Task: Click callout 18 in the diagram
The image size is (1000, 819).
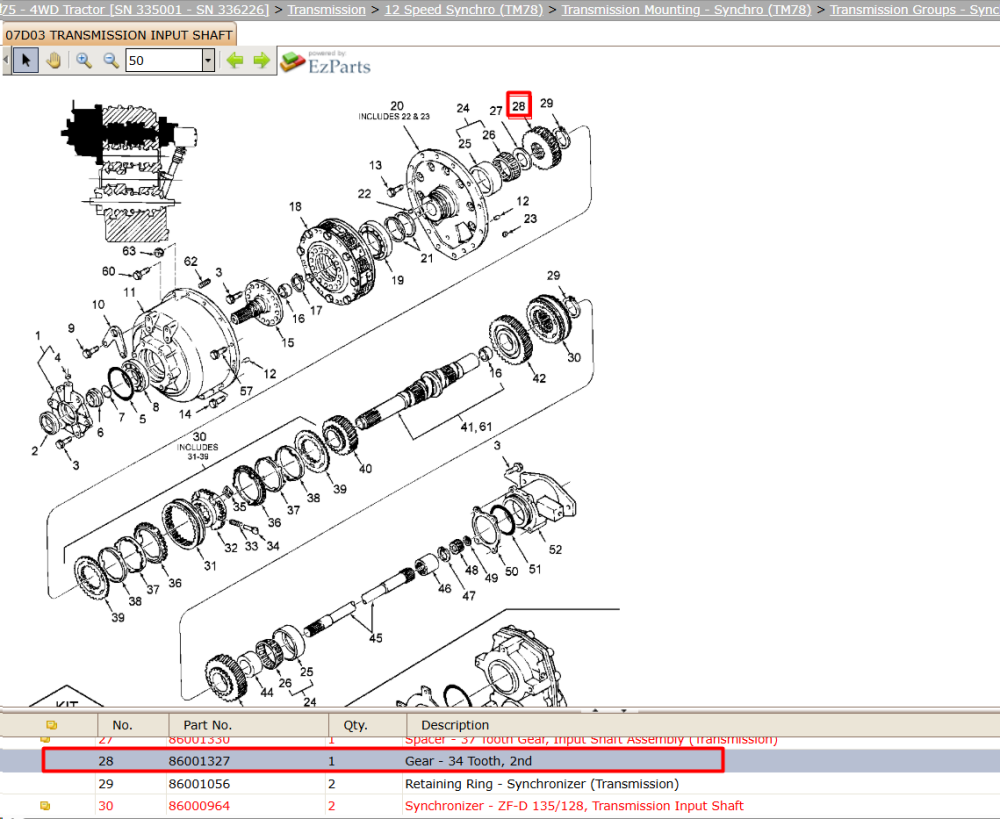Action: [x=295, y=207]
